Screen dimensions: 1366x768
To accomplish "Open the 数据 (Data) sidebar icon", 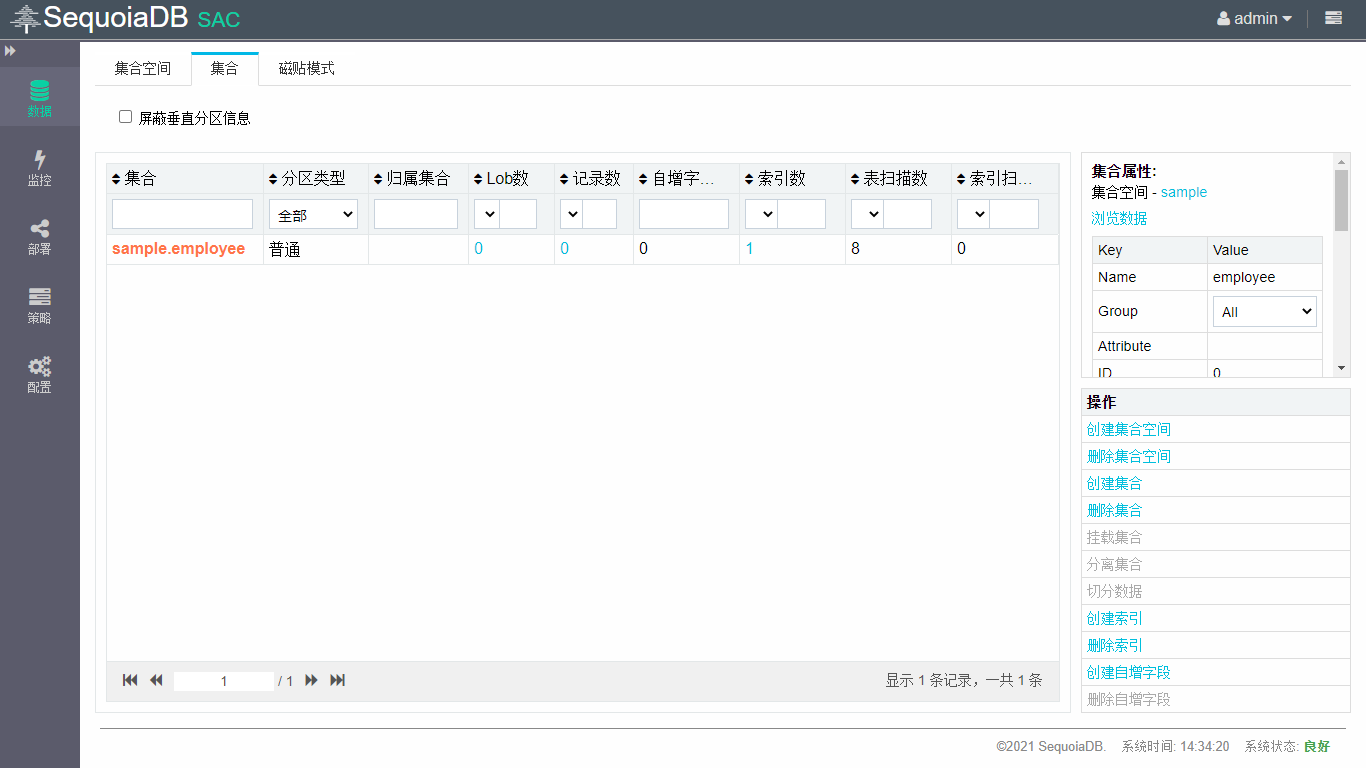I will coord(39,98).
